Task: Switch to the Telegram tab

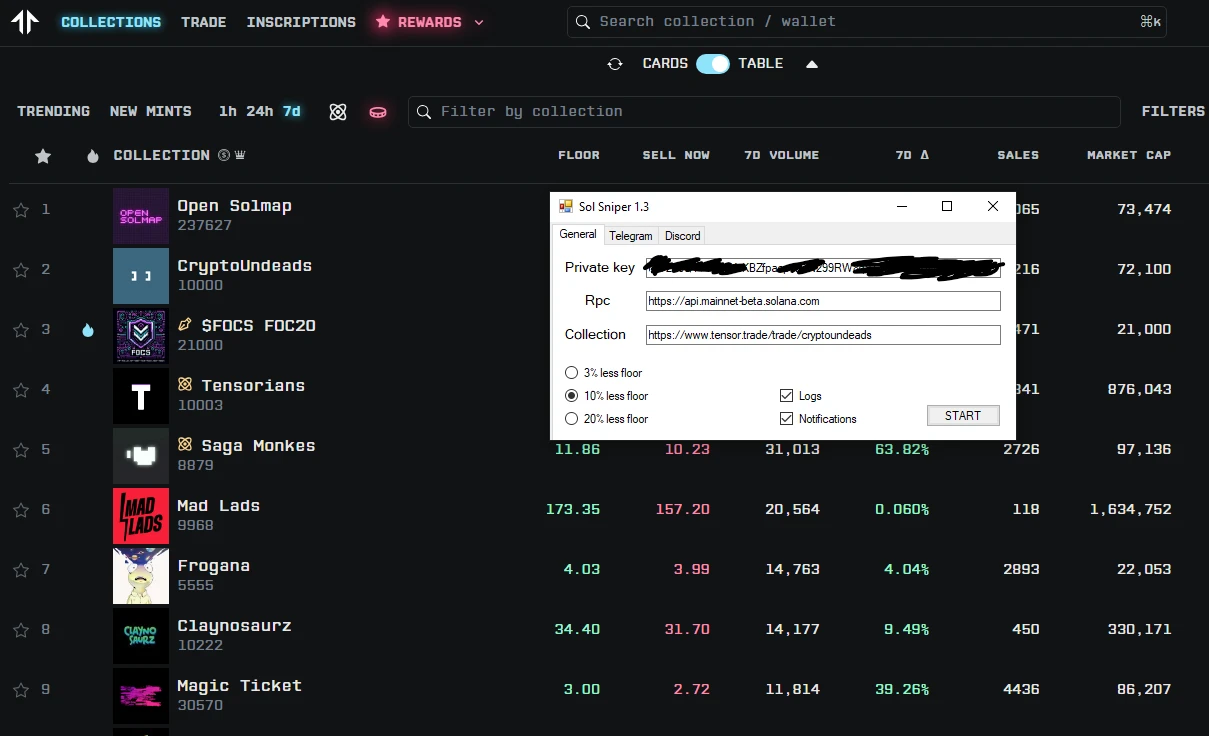Action: coord(631,236)
